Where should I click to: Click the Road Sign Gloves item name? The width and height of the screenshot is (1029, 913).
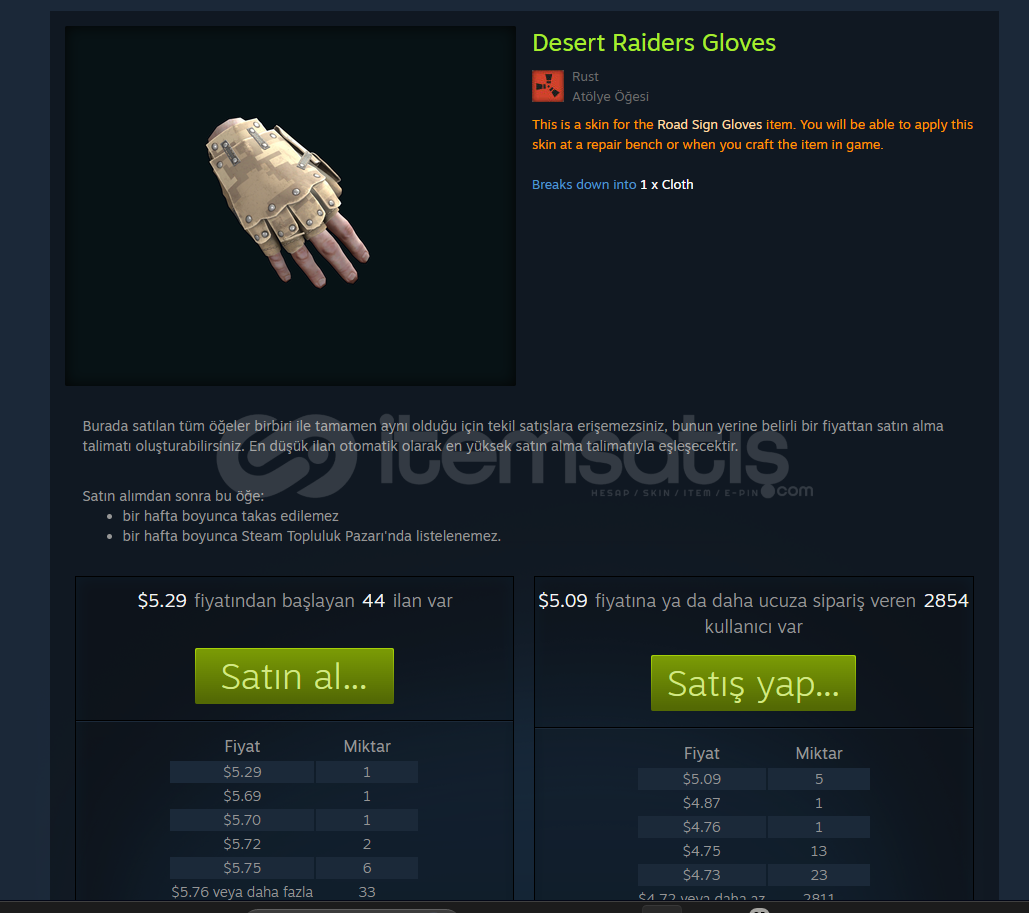(709, 125)
